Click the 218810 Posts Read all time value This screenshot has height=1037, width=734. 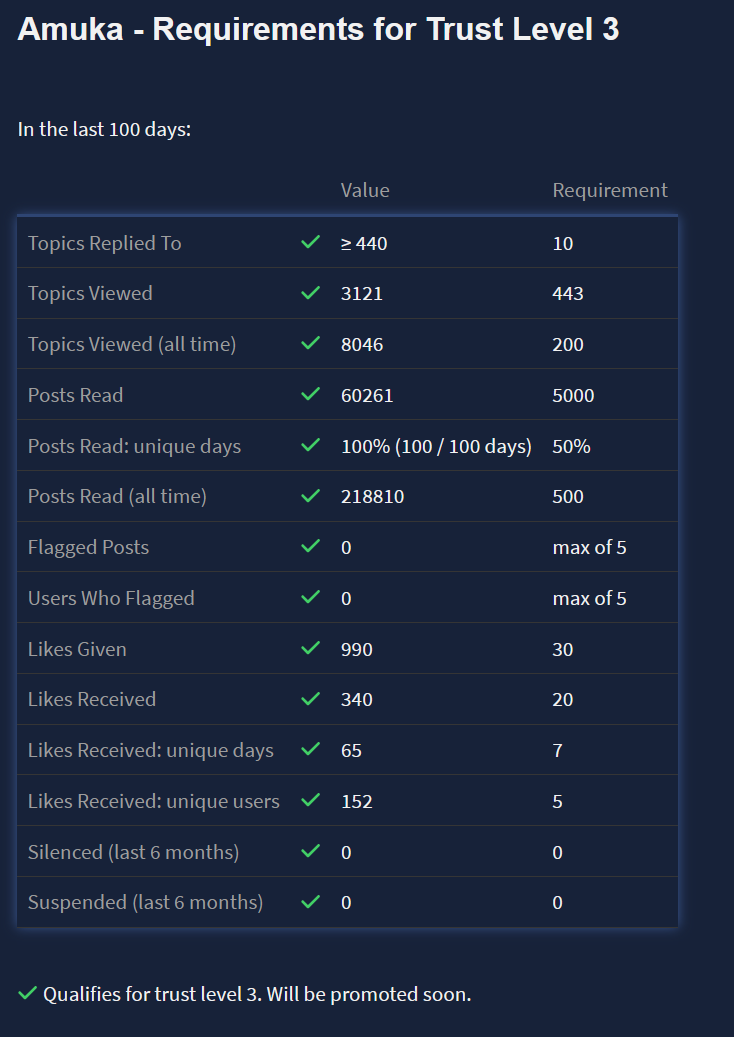(372, 497)
